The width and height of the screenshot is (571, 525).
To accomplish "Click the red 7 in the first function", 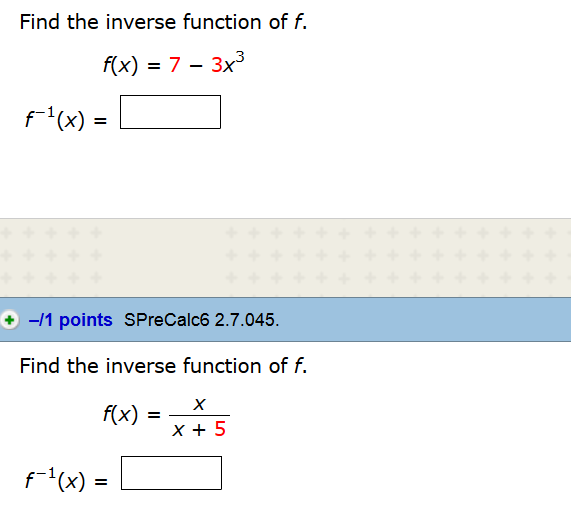I will (175, 65).
